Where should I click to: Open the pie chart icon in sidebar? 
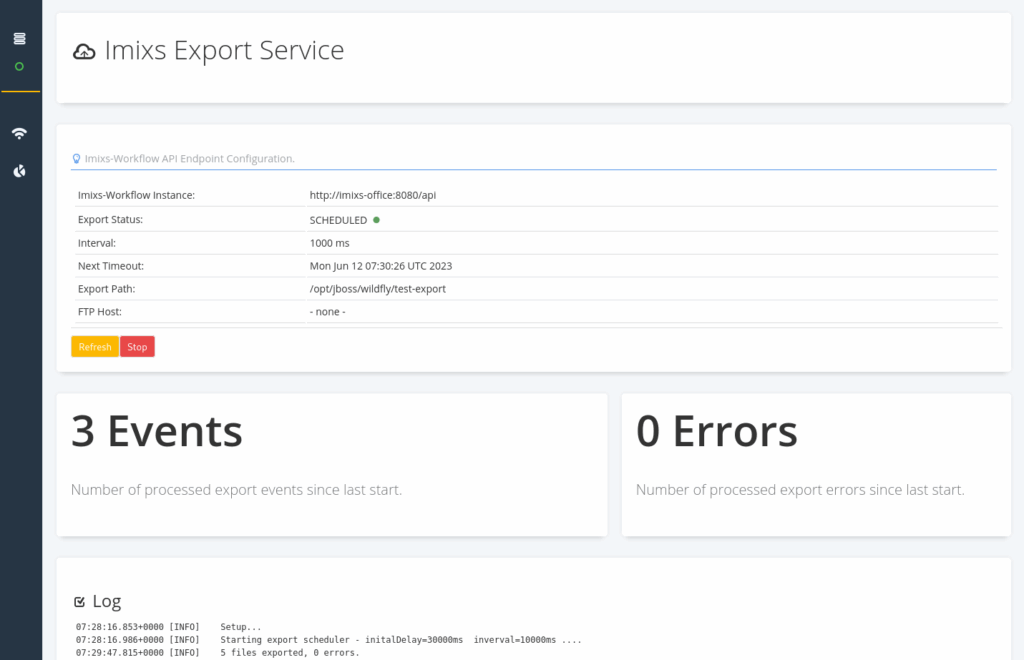click(20, 171)
